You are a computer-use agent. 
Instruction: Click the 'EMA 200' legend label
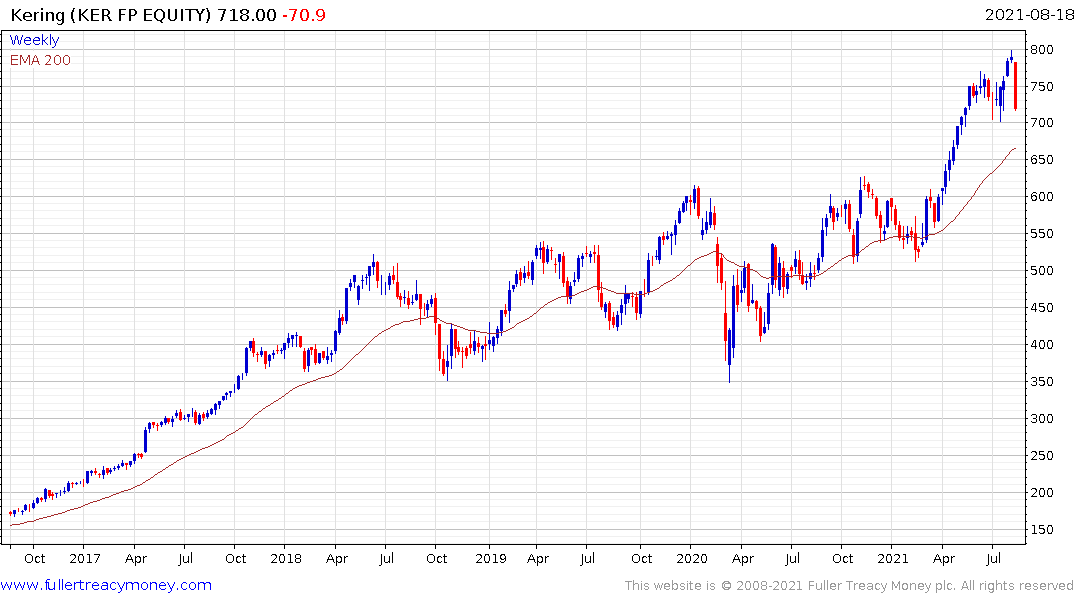tap(40, 60)
